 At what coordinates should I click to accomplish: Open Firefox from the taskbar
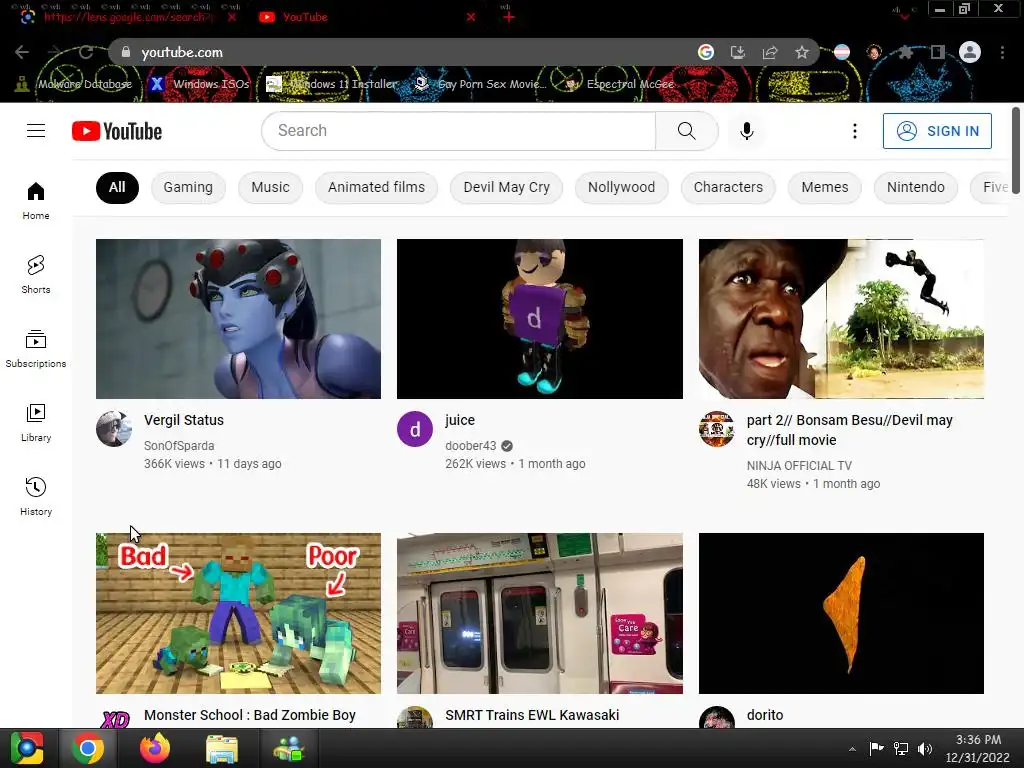click(x=155, y=748)
